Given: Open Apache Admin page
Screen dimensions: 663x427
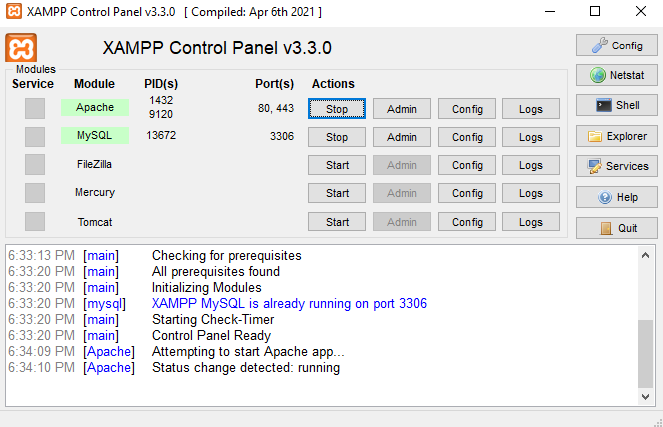Looking at the screenshot, I should [402, 109].
